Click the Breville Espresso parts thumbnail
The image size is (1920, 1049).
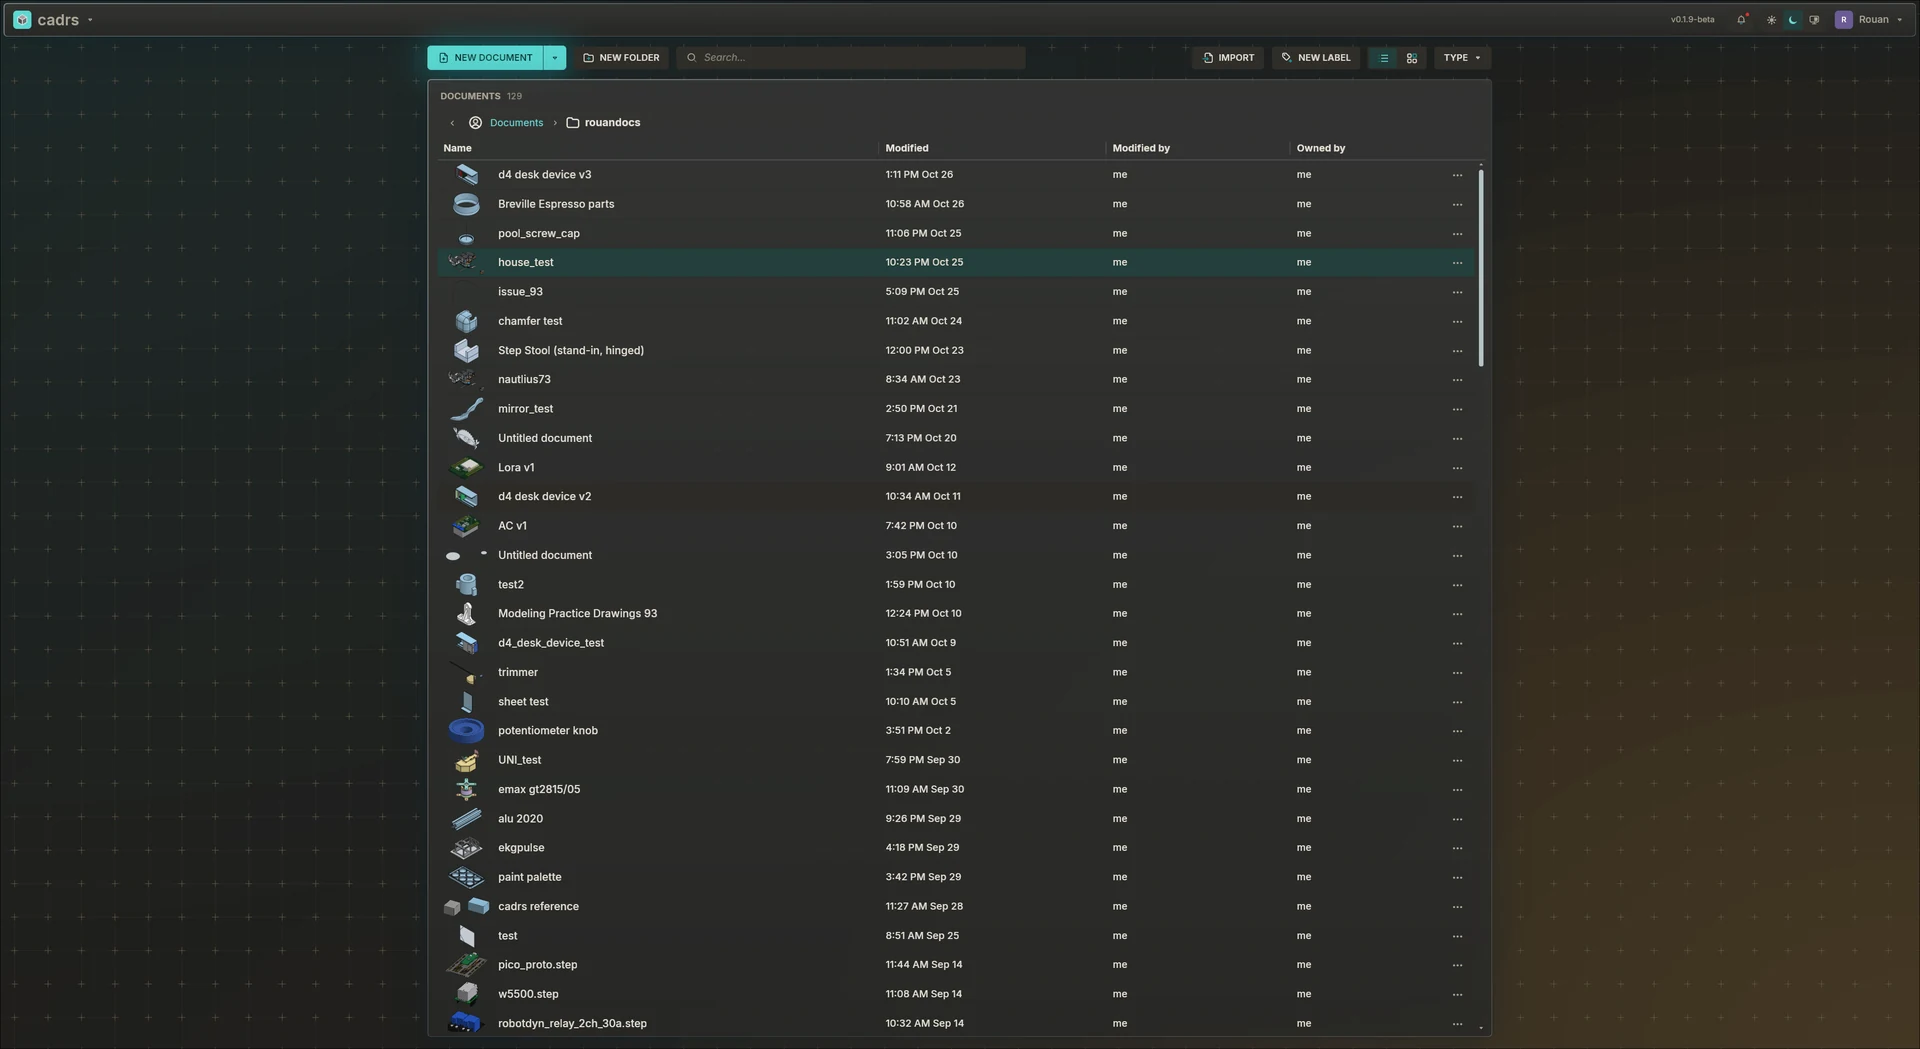click(466, 204)
